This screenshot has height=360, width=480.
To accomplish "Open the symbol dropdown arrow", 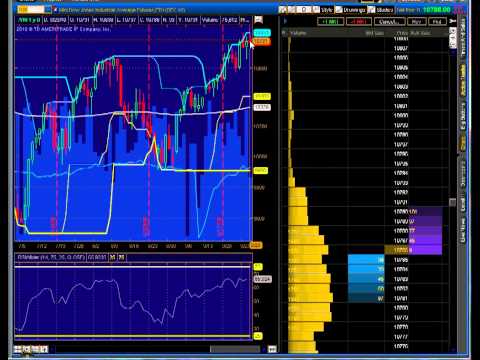I will coord(48,10).
